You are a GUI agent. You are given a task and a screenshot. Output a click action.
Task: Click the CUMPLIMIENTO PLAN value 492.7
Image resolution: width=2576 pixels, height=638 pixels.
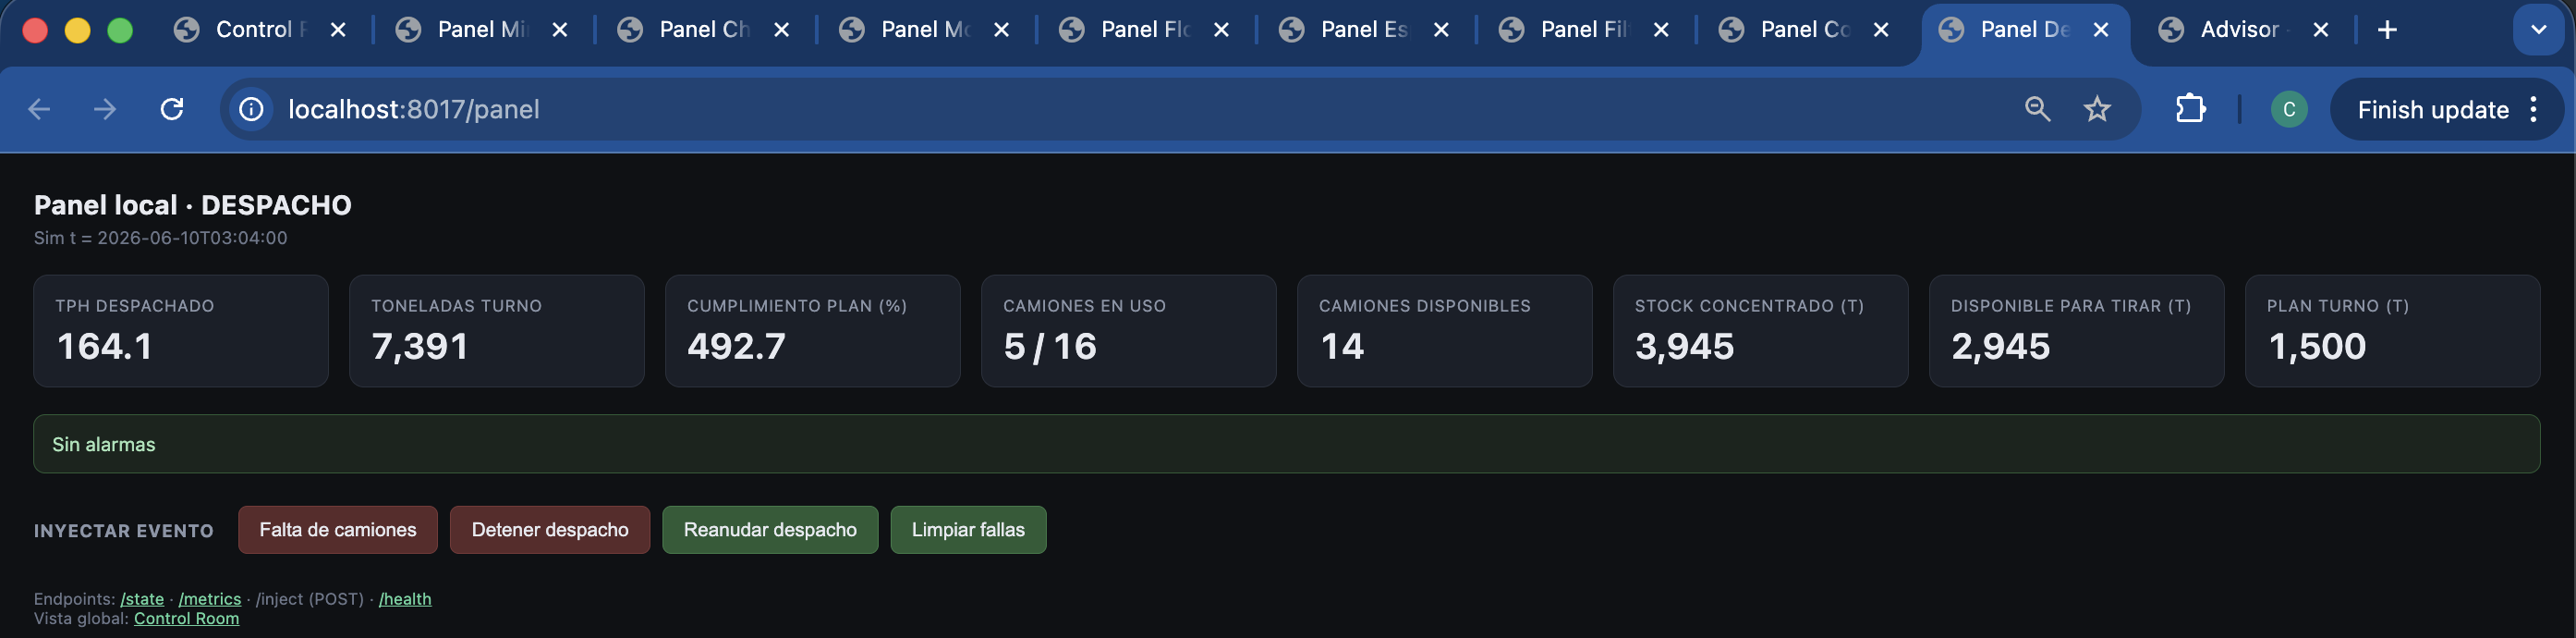pyautogui.click(x=736, y=346)
